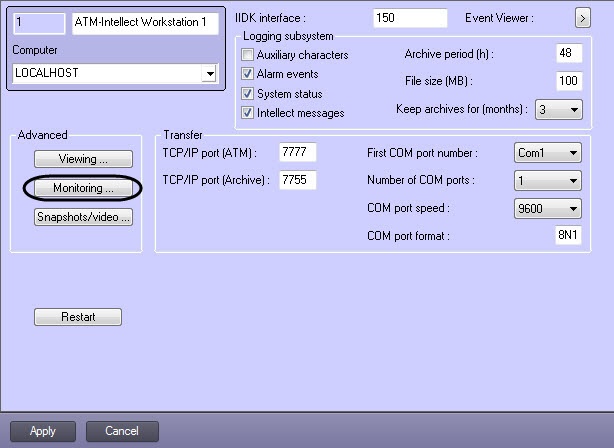
Task: Click the Restart button
Action: point(78,317)
